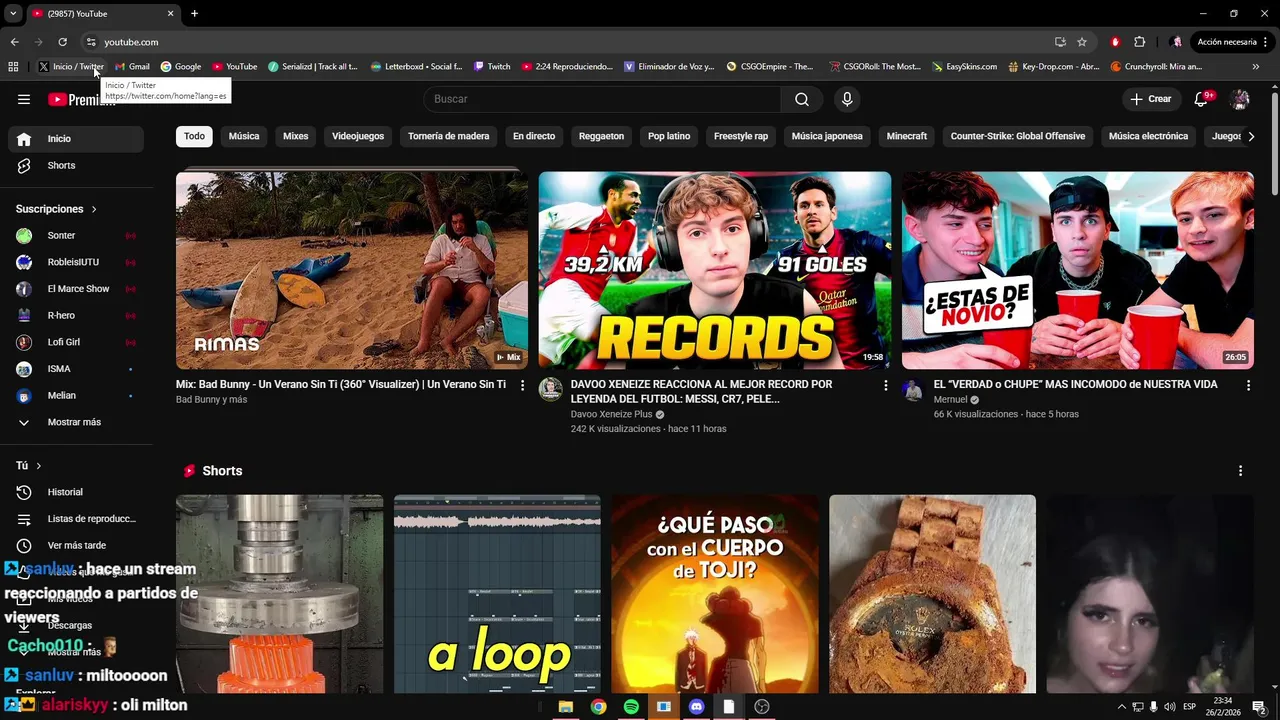
Task: Open Chrome from the taskbar
Action: click(598, 707)
